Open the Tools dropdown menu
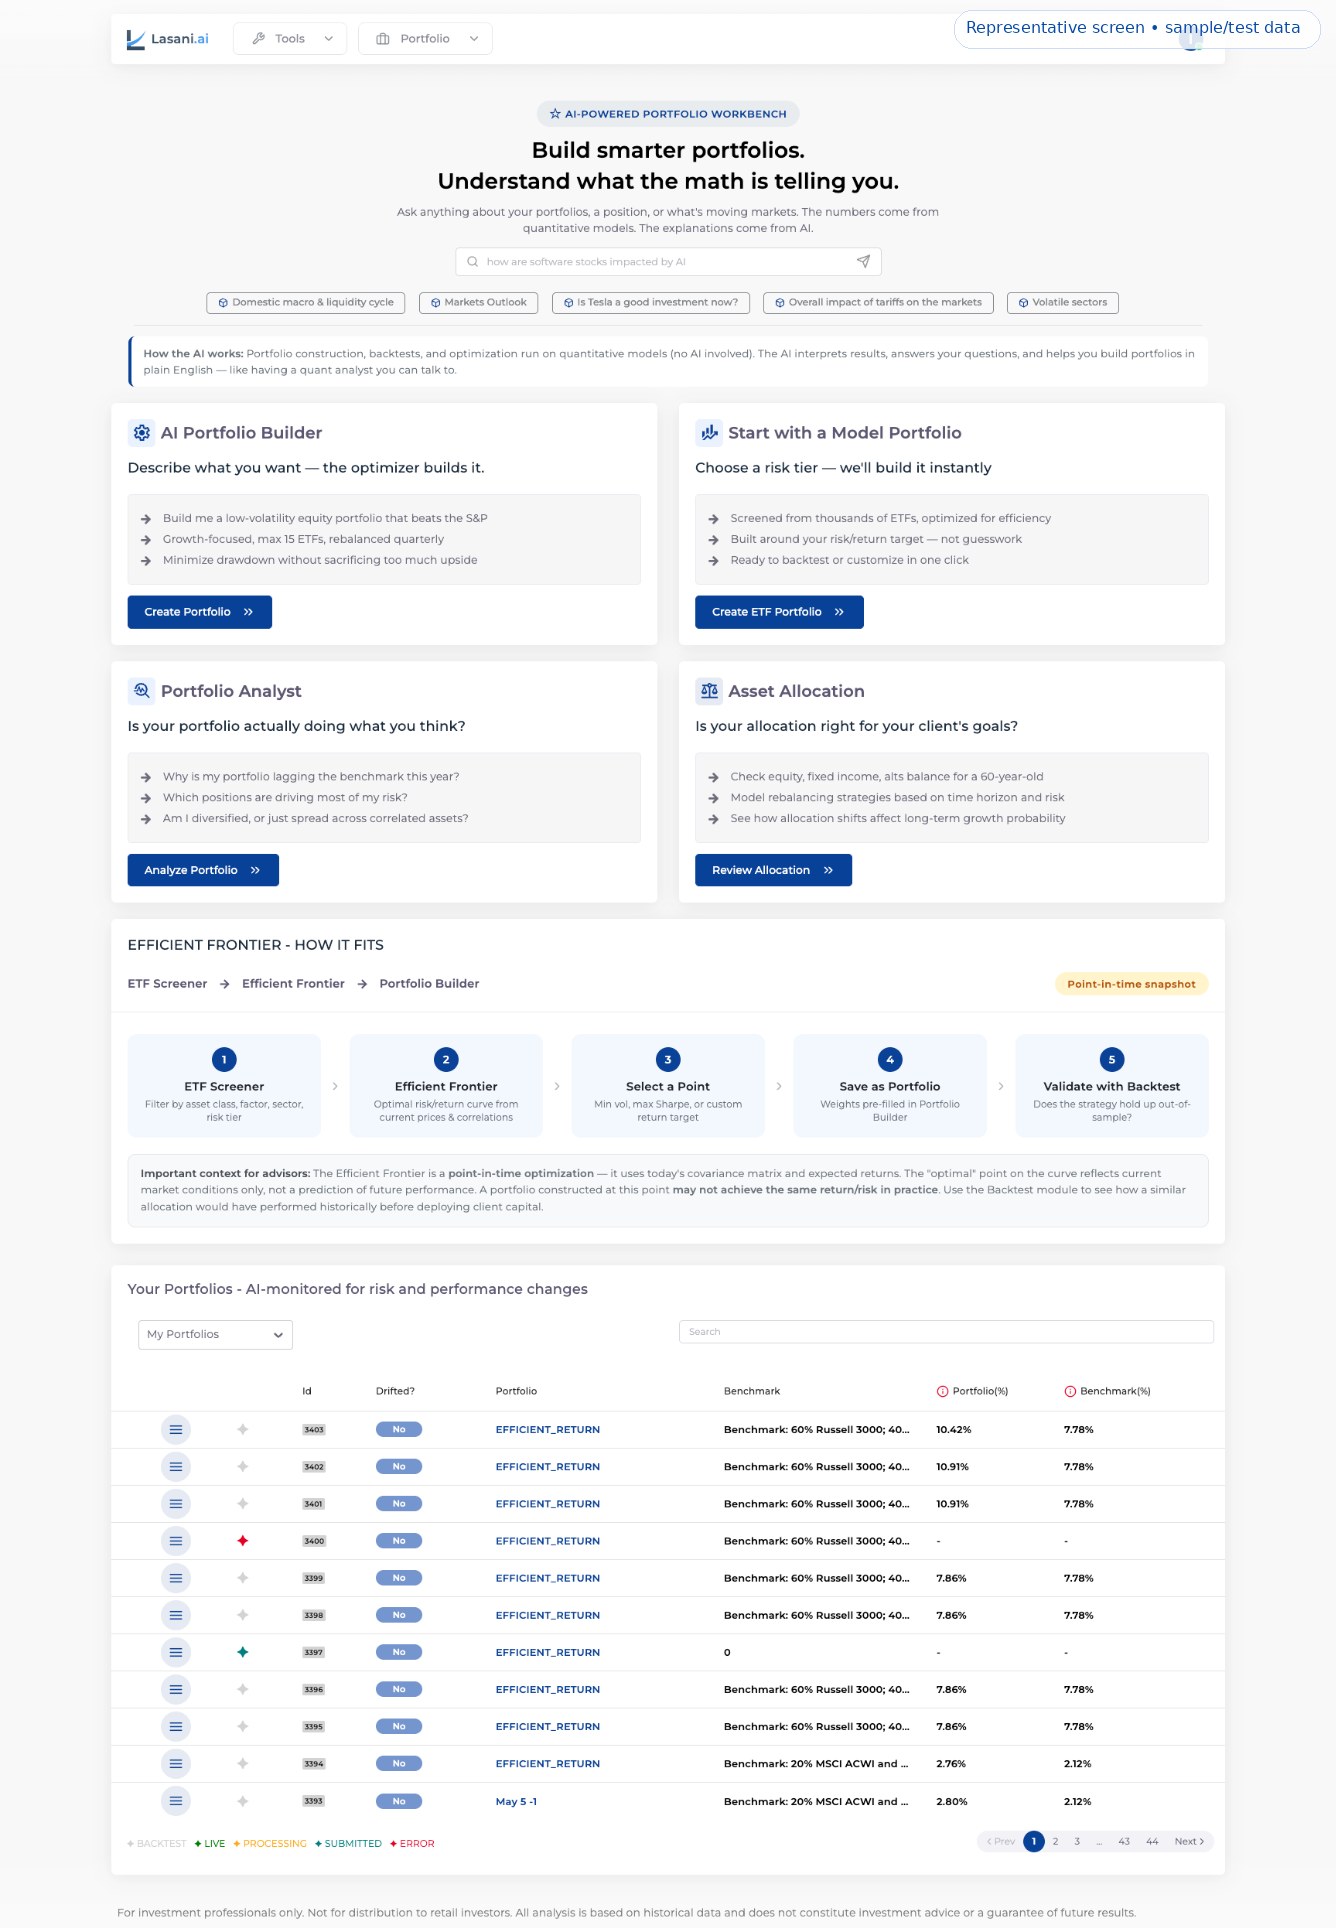This screenshot has width=1336, height=1928. [290, 39]
